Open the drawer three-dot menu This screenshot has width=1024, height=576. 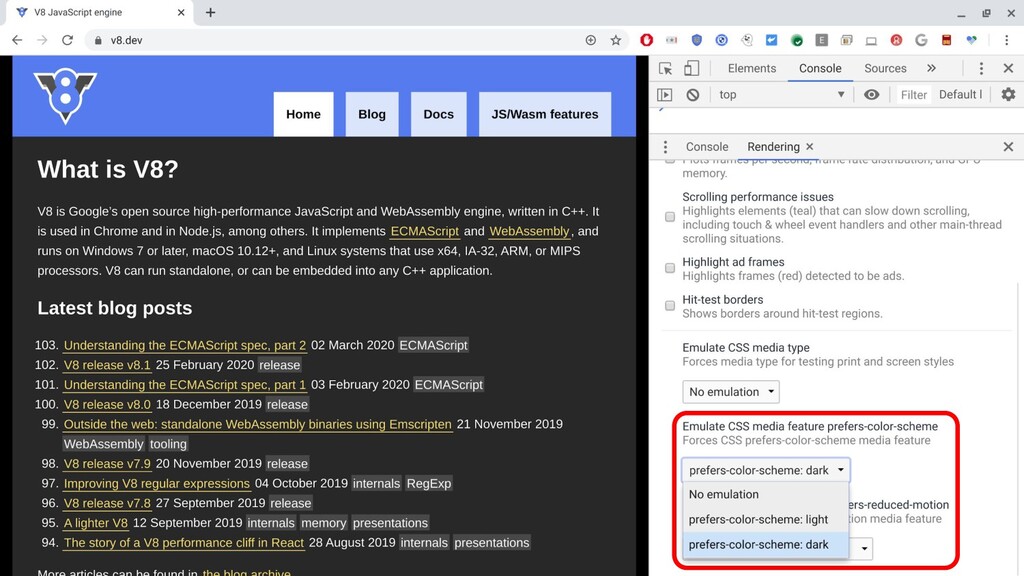[665, 147]
